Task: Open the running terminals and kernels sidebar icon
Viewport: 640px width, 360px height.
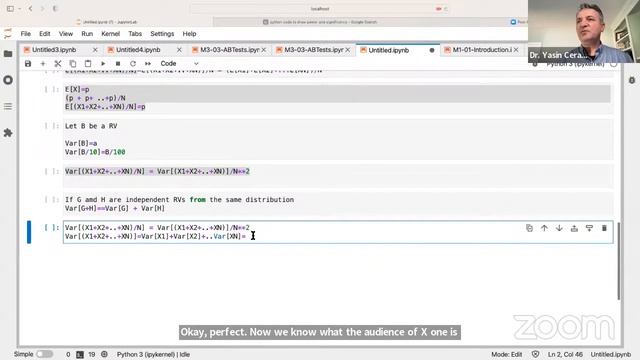Action: 8,80
